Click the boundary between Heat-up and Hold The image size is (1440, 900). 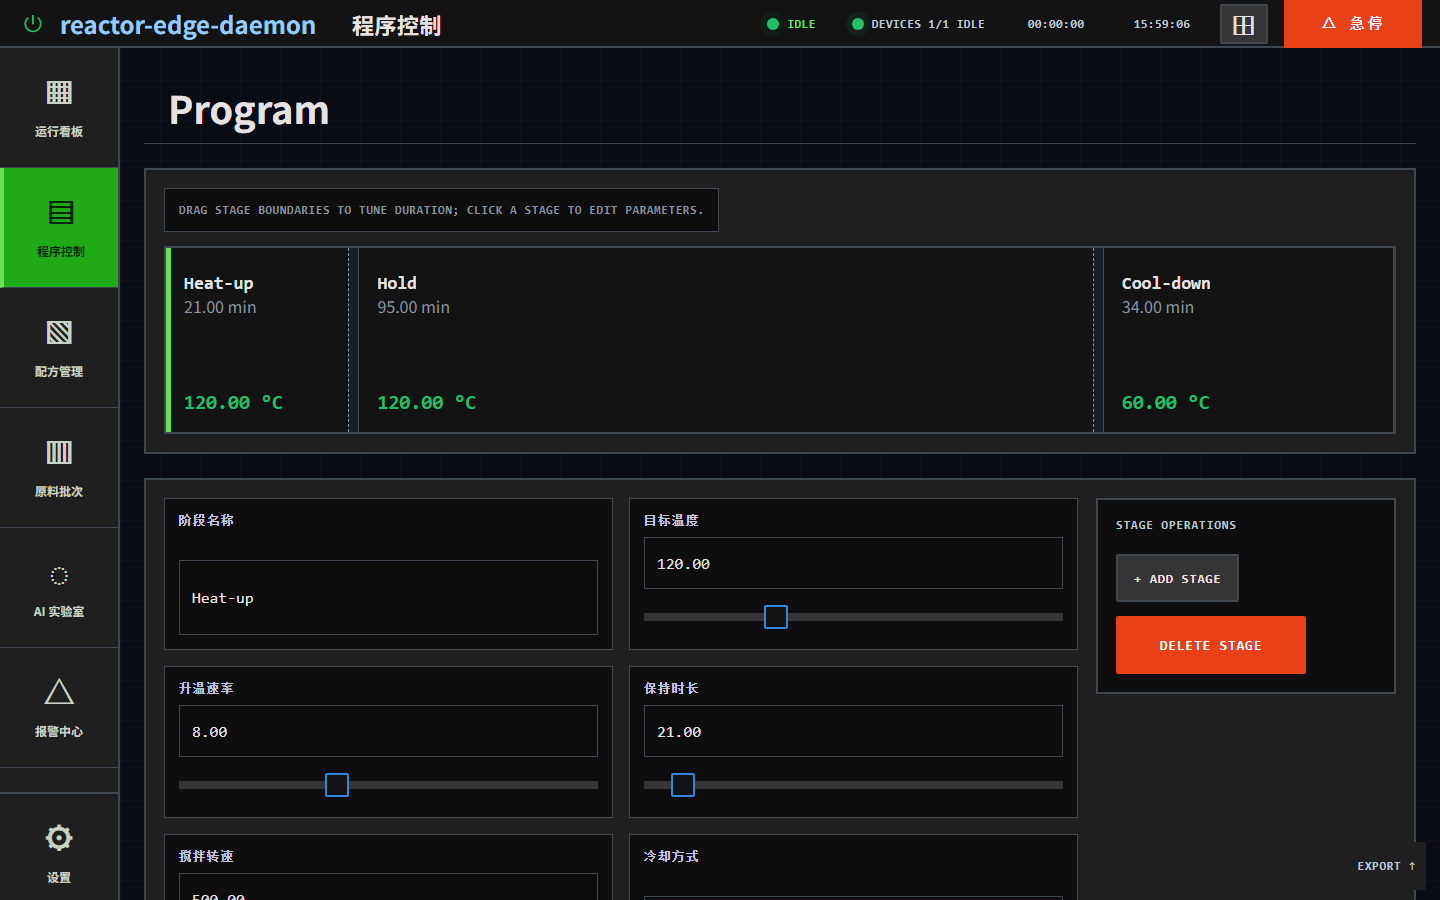(x=354, y=340)
